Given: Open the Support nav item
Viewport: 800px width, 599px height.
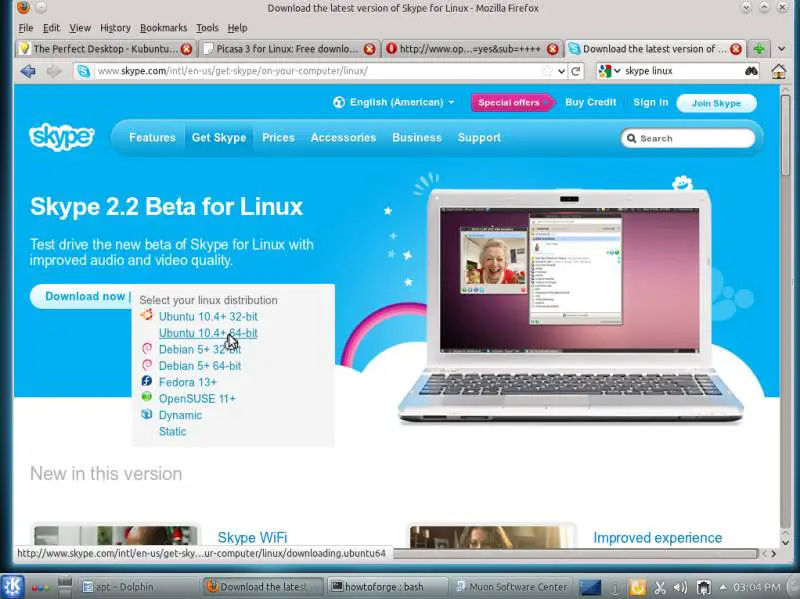Looking at the screenshot, I should pyautogui.click(x=479, y=138).
